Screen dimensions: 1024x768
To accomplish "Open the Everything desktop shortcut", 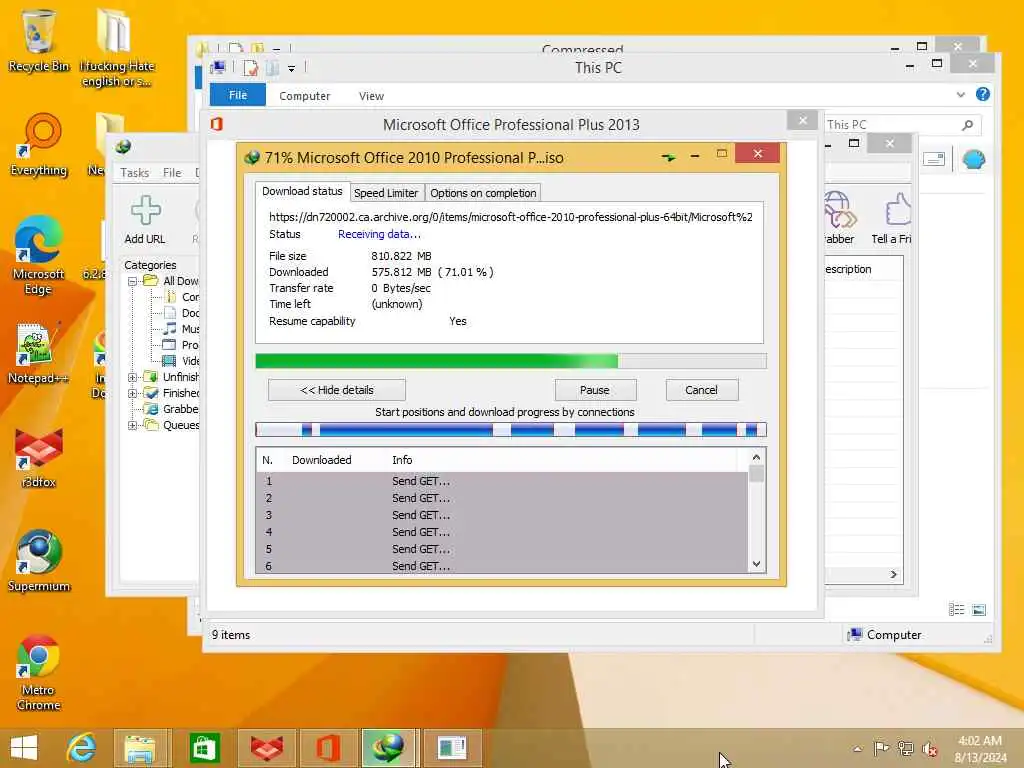I will (39, 145).
